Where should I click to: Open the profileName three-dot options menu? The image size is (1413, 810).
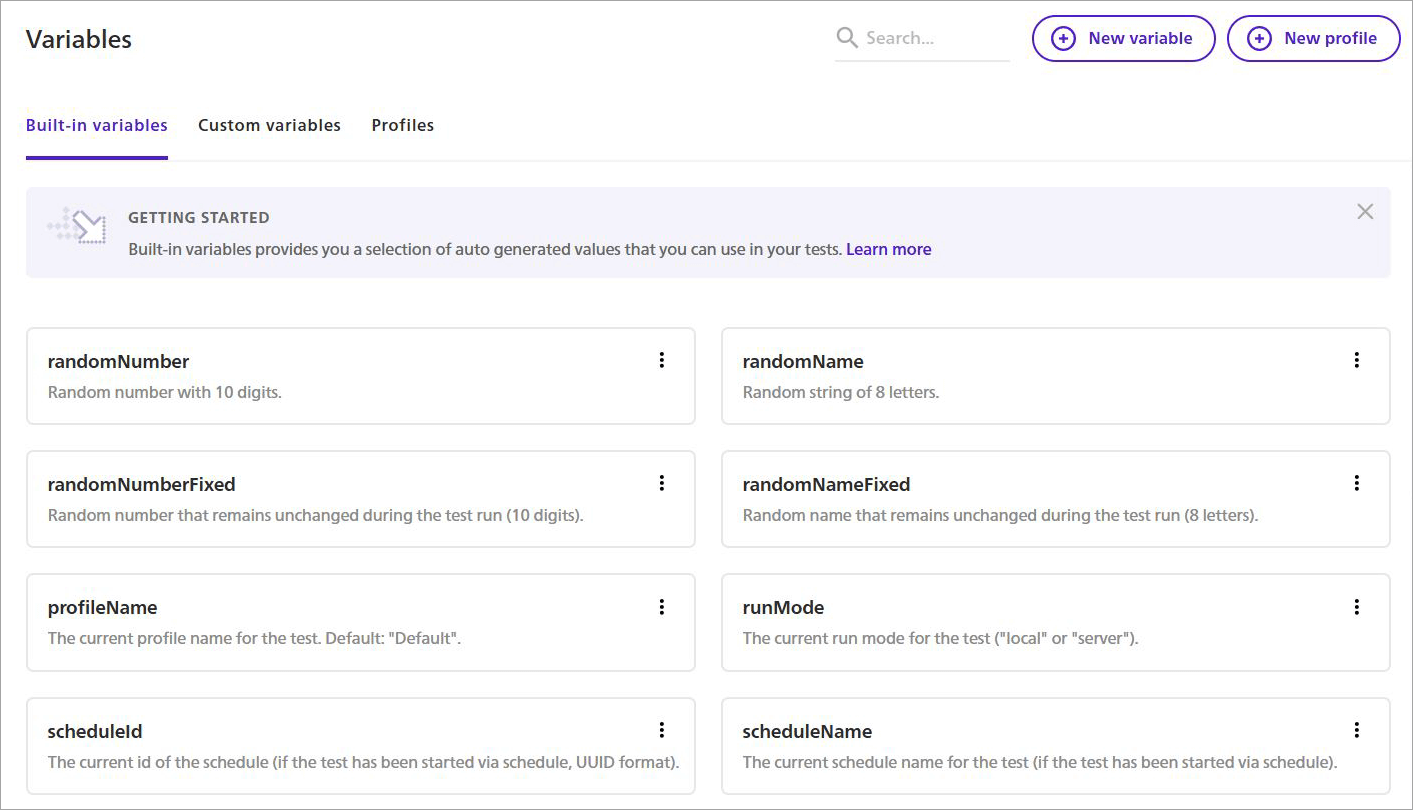pos(661,607)
